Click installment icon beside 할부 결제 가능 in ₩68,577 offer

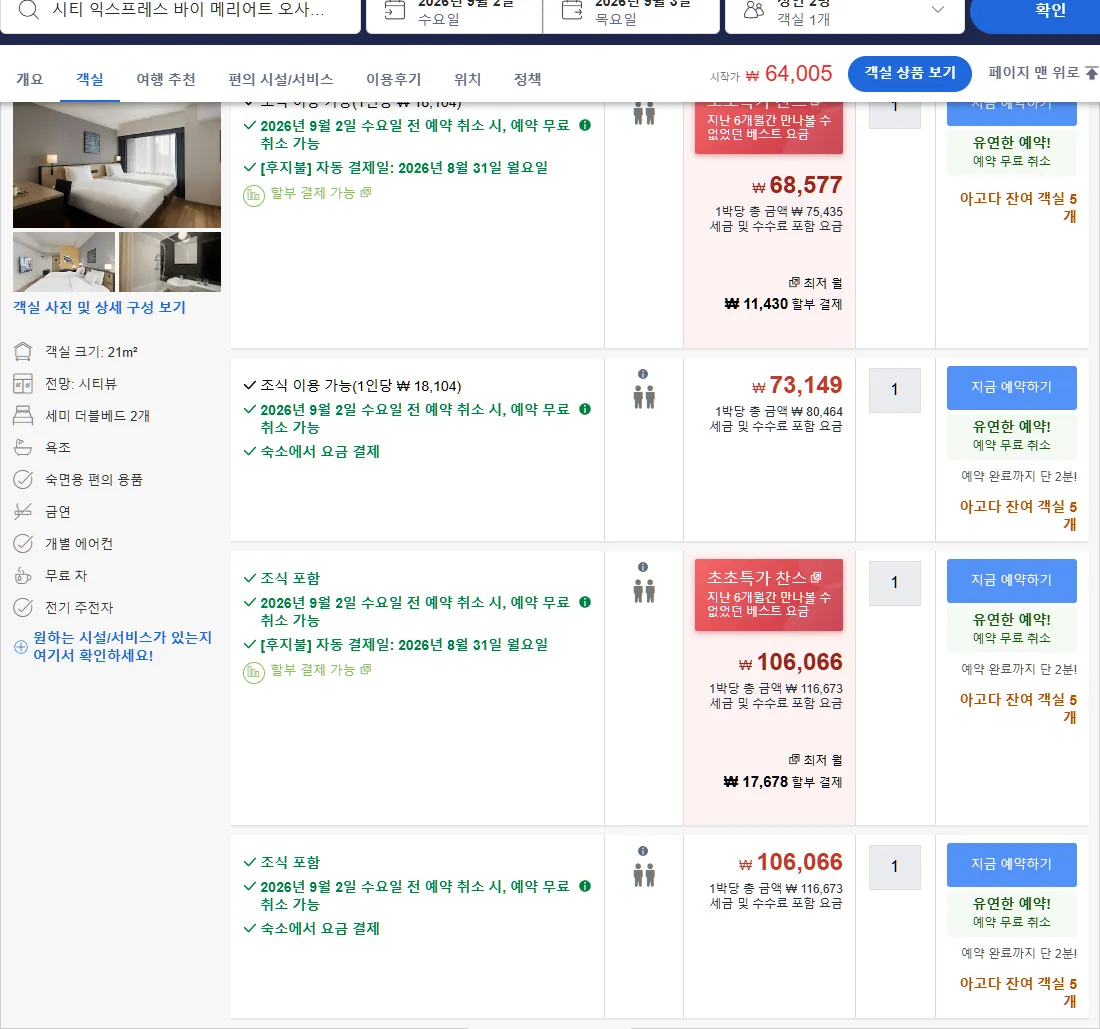253,195
